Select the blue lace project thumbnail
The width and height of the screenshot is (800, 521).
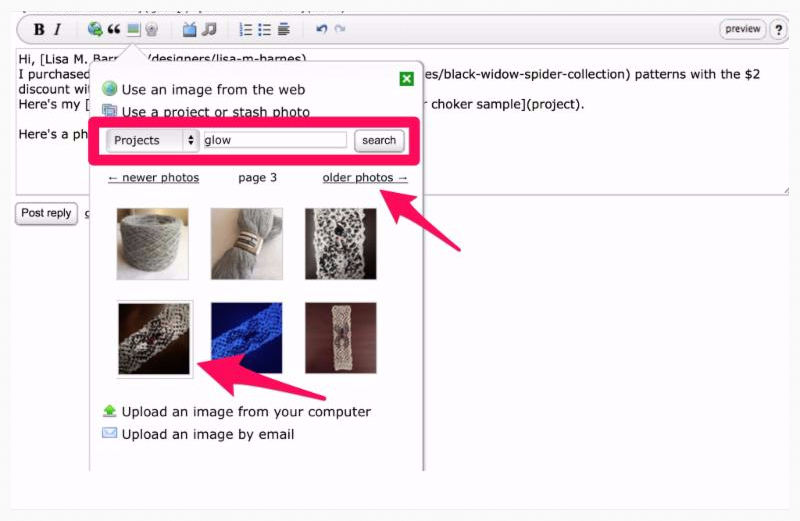247,338
